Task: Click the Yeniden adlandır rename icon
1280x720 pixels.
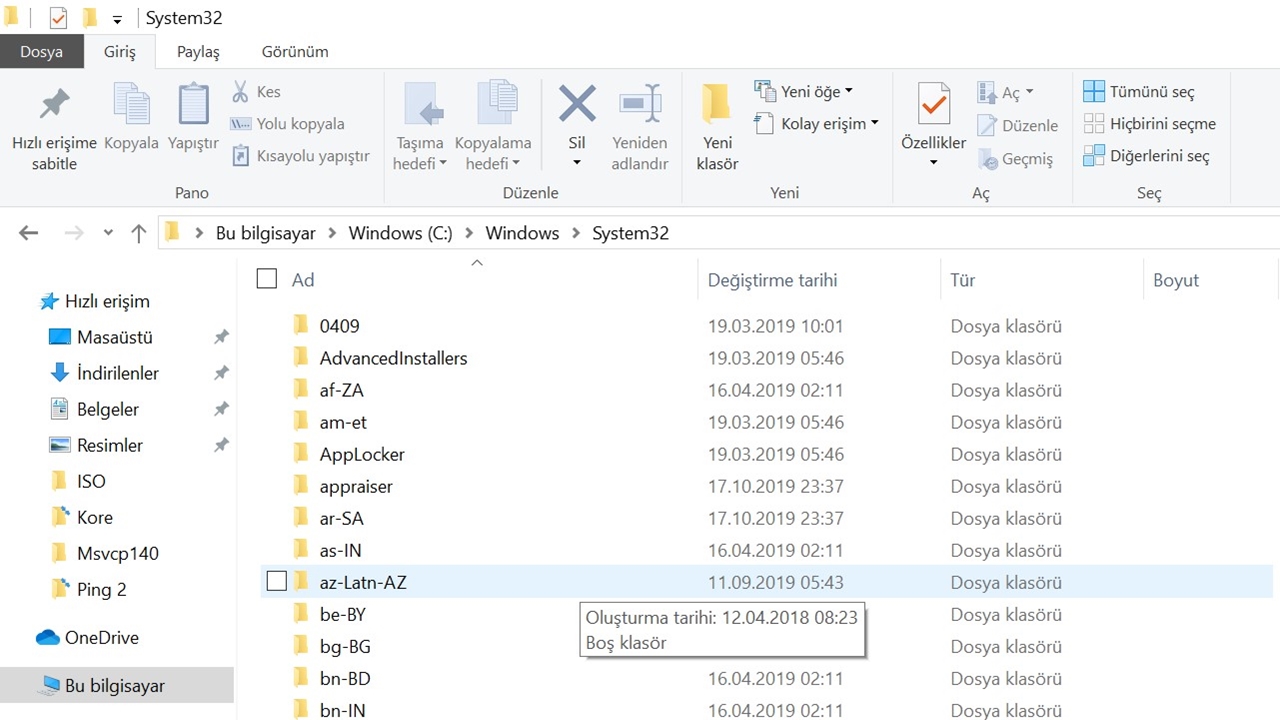Action: 639,105
